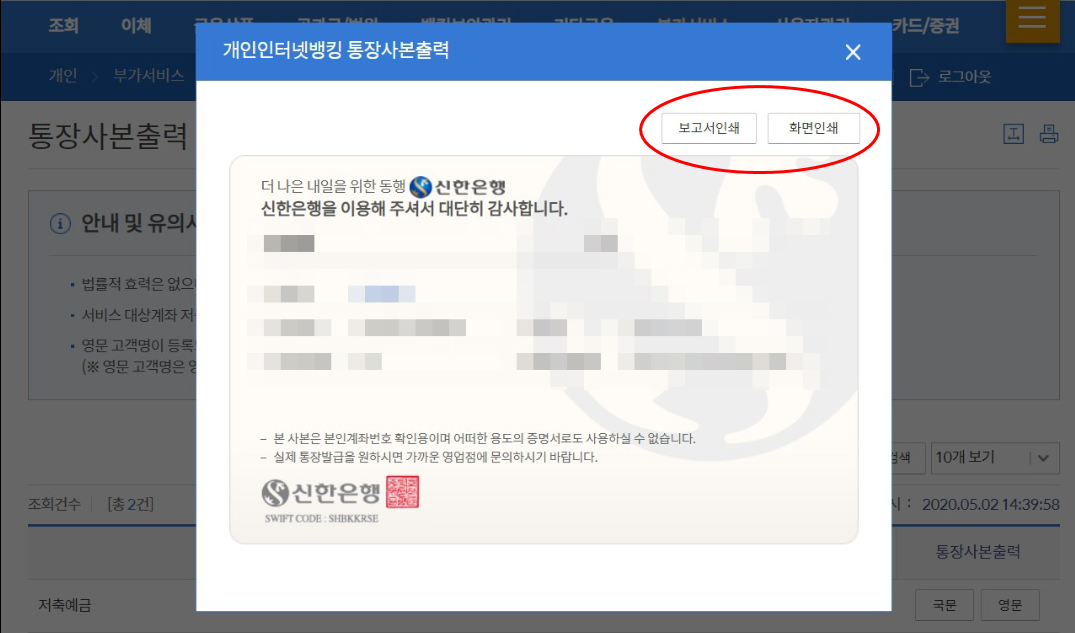Click the red bank seal stamp

(402, 492)
